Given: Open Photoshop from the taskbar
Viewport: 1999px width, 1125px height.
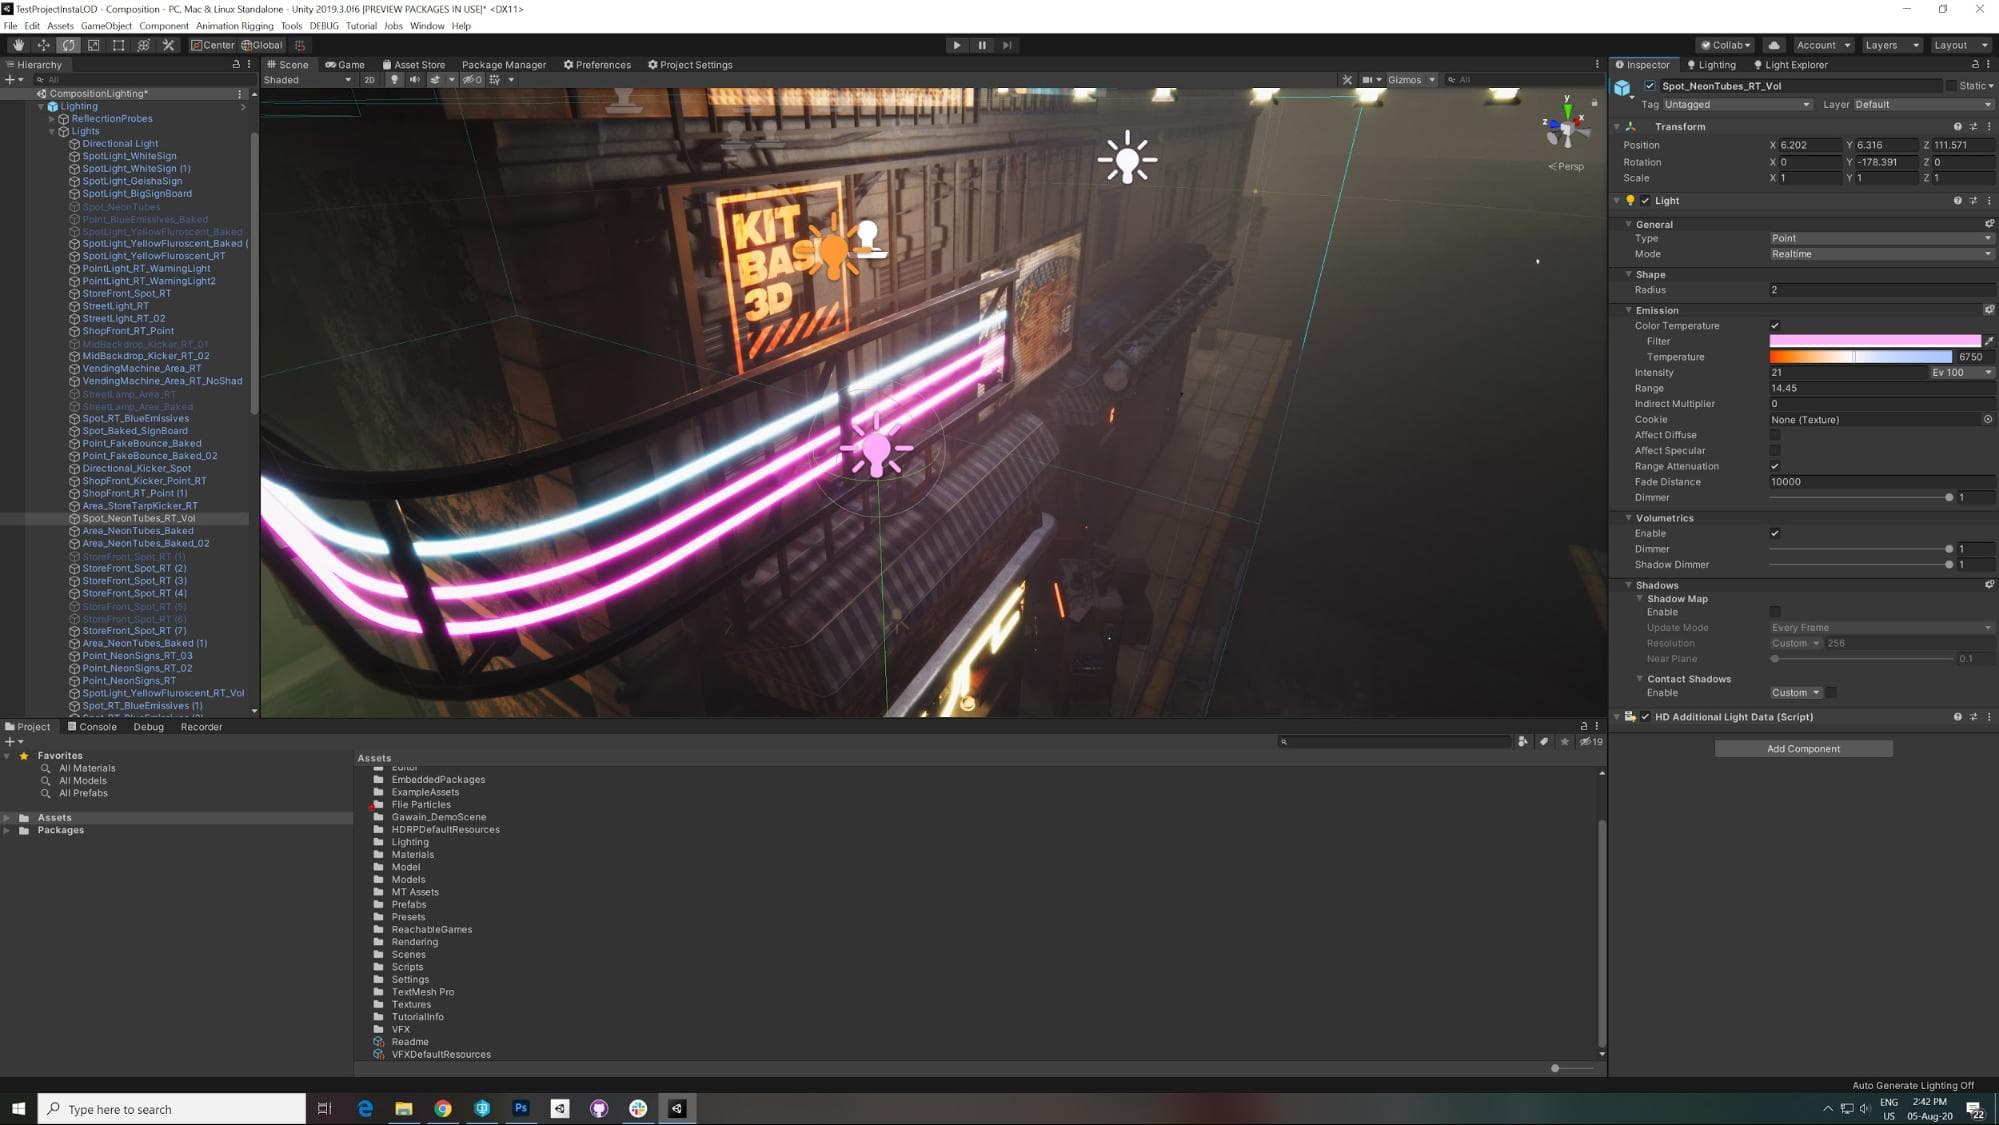Looking at the screenshot, I should (520, 1108).
